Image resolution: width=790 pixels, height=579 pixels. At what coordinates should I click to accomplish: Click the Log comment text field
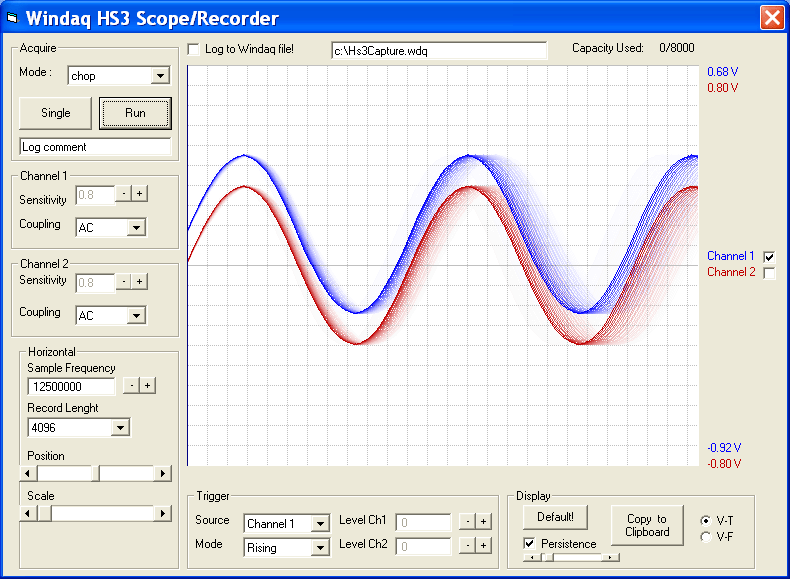pos(95,147)
